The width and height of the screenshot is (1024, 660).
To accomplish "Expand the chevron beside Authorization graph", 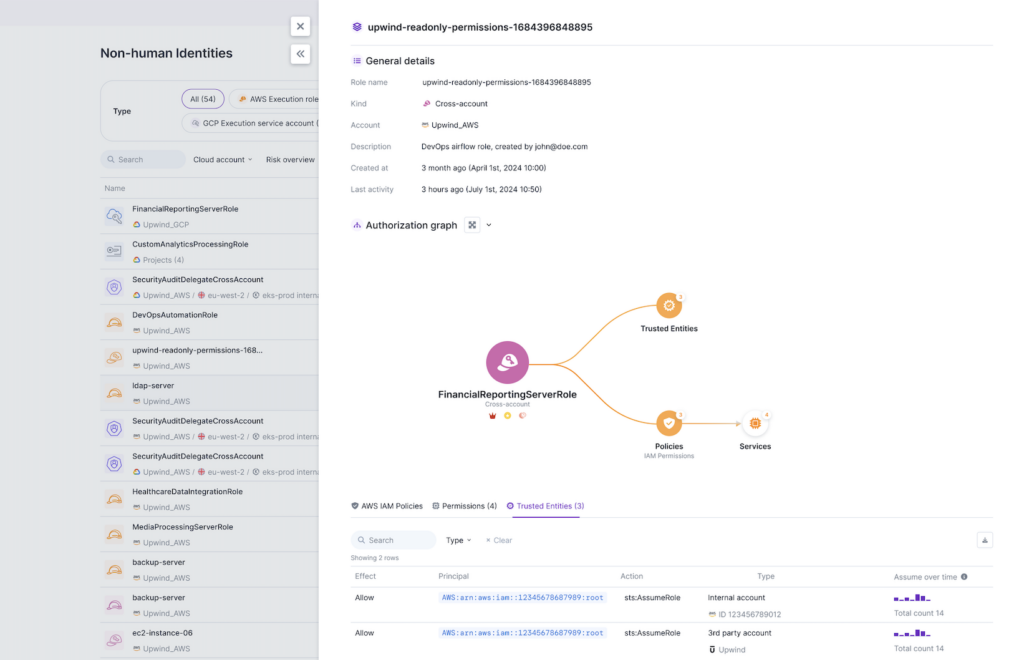I will click(x=489, y=225).
